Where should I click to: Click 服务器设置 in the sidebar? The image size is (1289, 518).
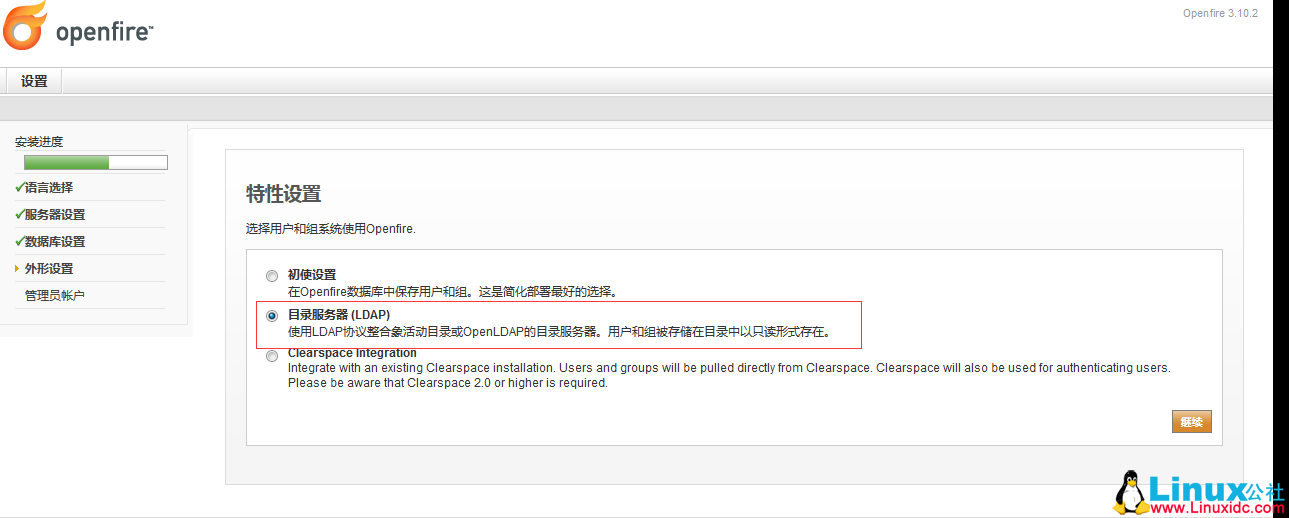(55, 214)
